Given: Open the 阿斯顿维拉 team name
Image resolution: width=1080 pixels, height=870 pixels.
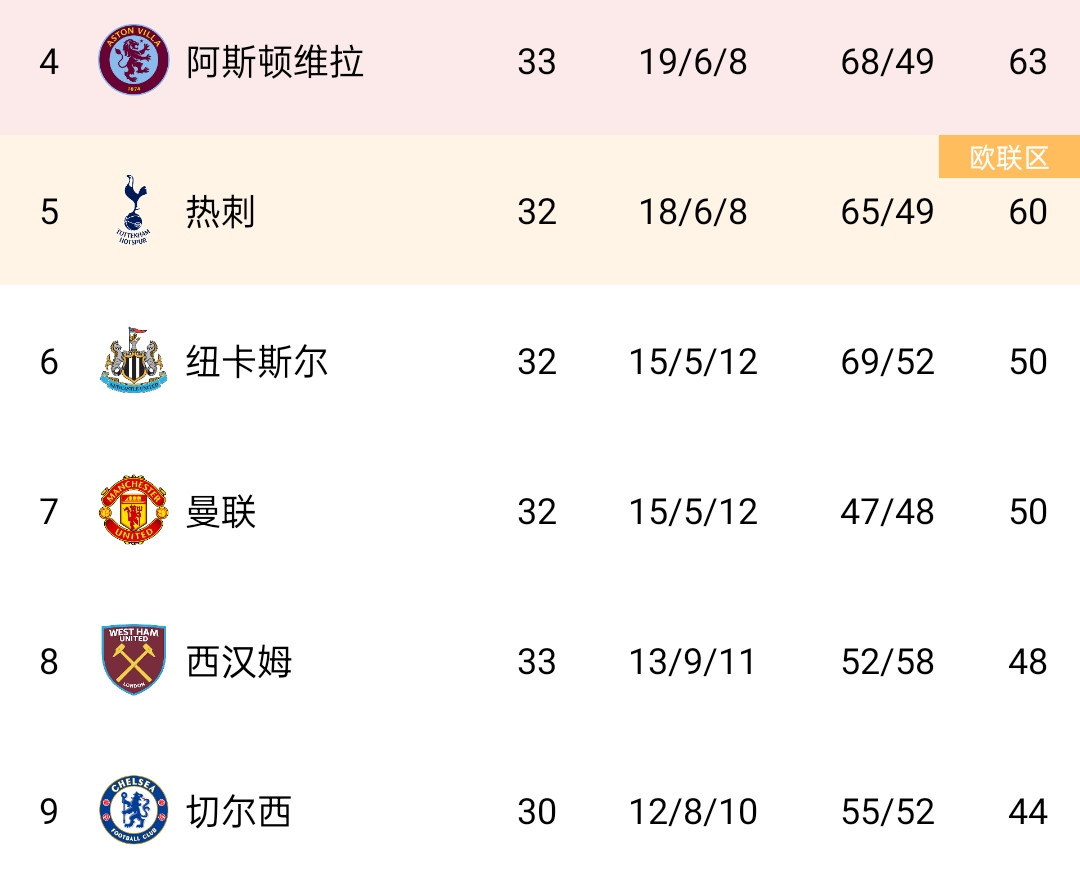Looking at the screenshot, I should [x=275, y=62].
